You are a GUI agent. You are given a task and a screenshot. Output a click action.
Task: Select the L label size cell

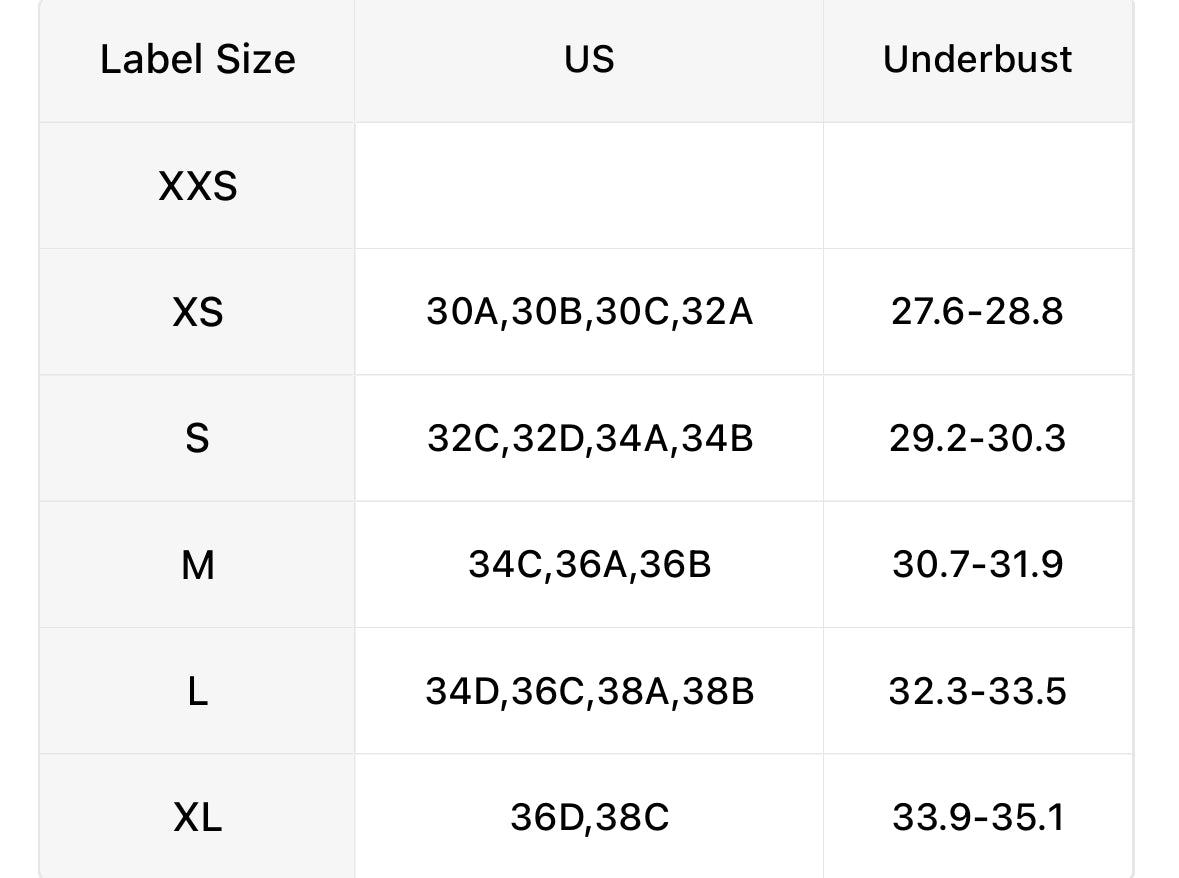click(x=198, y=691)
